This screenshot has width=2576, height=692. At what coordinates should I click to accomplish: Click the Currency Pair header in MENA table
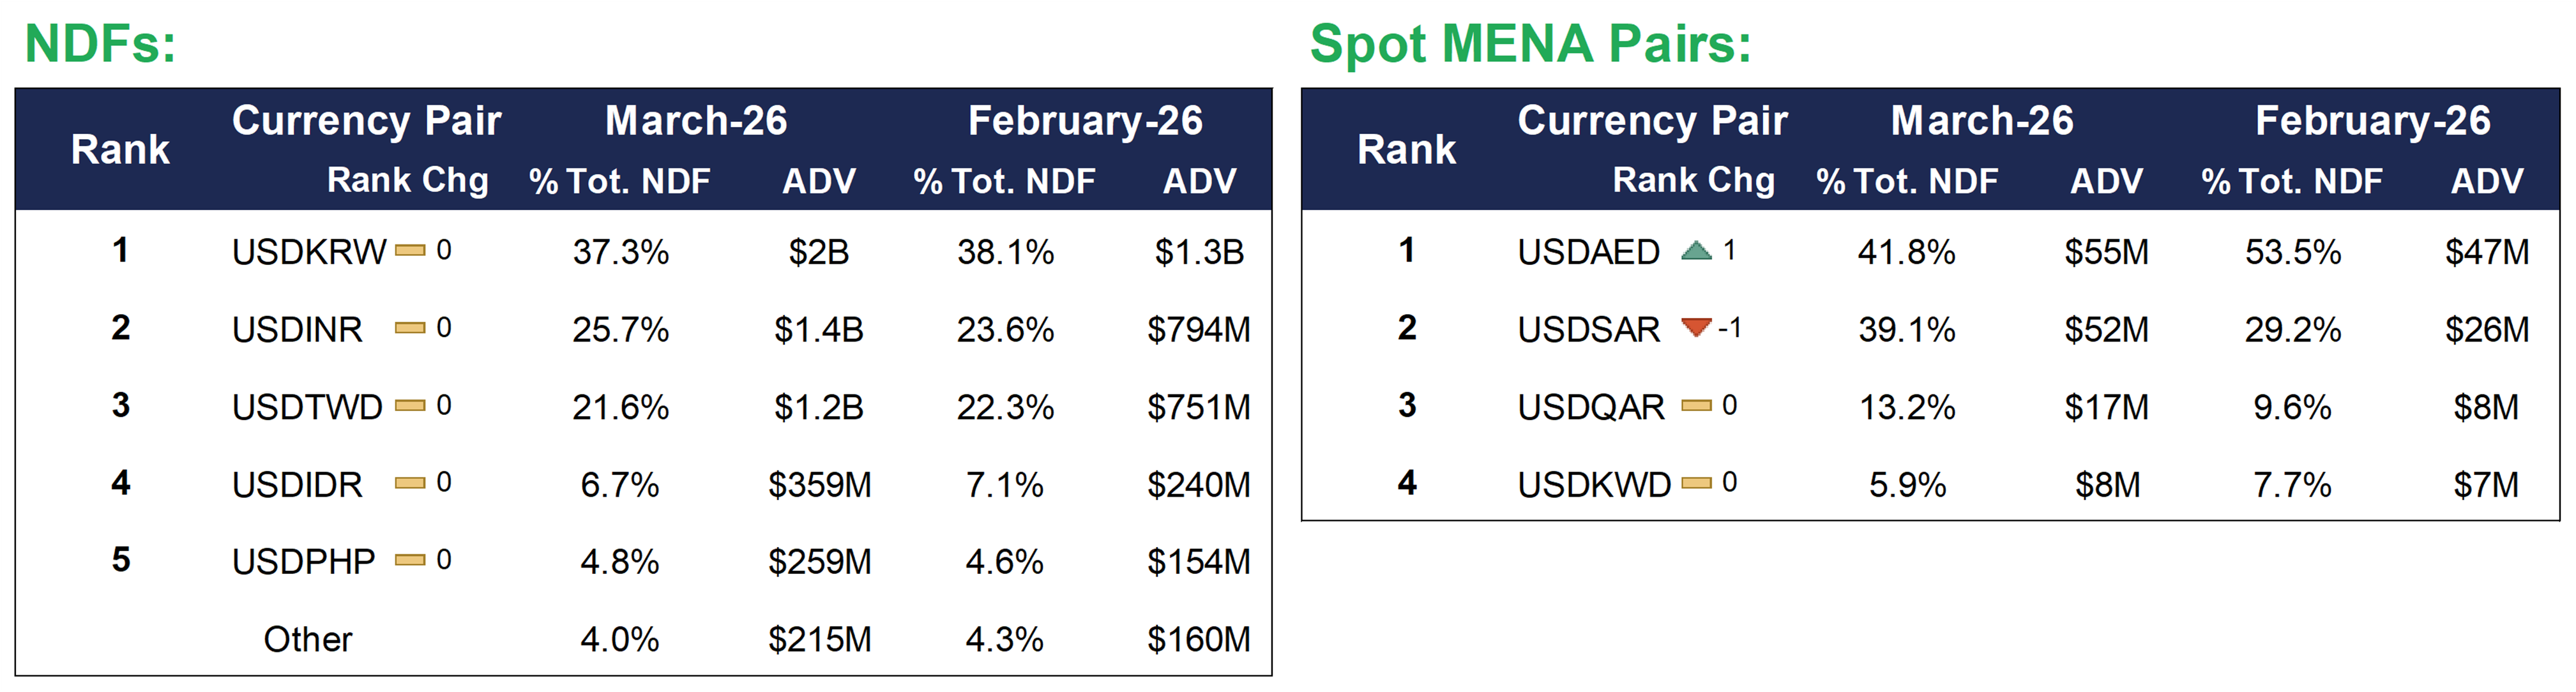pyautogui.click(x=1652, y=121)
